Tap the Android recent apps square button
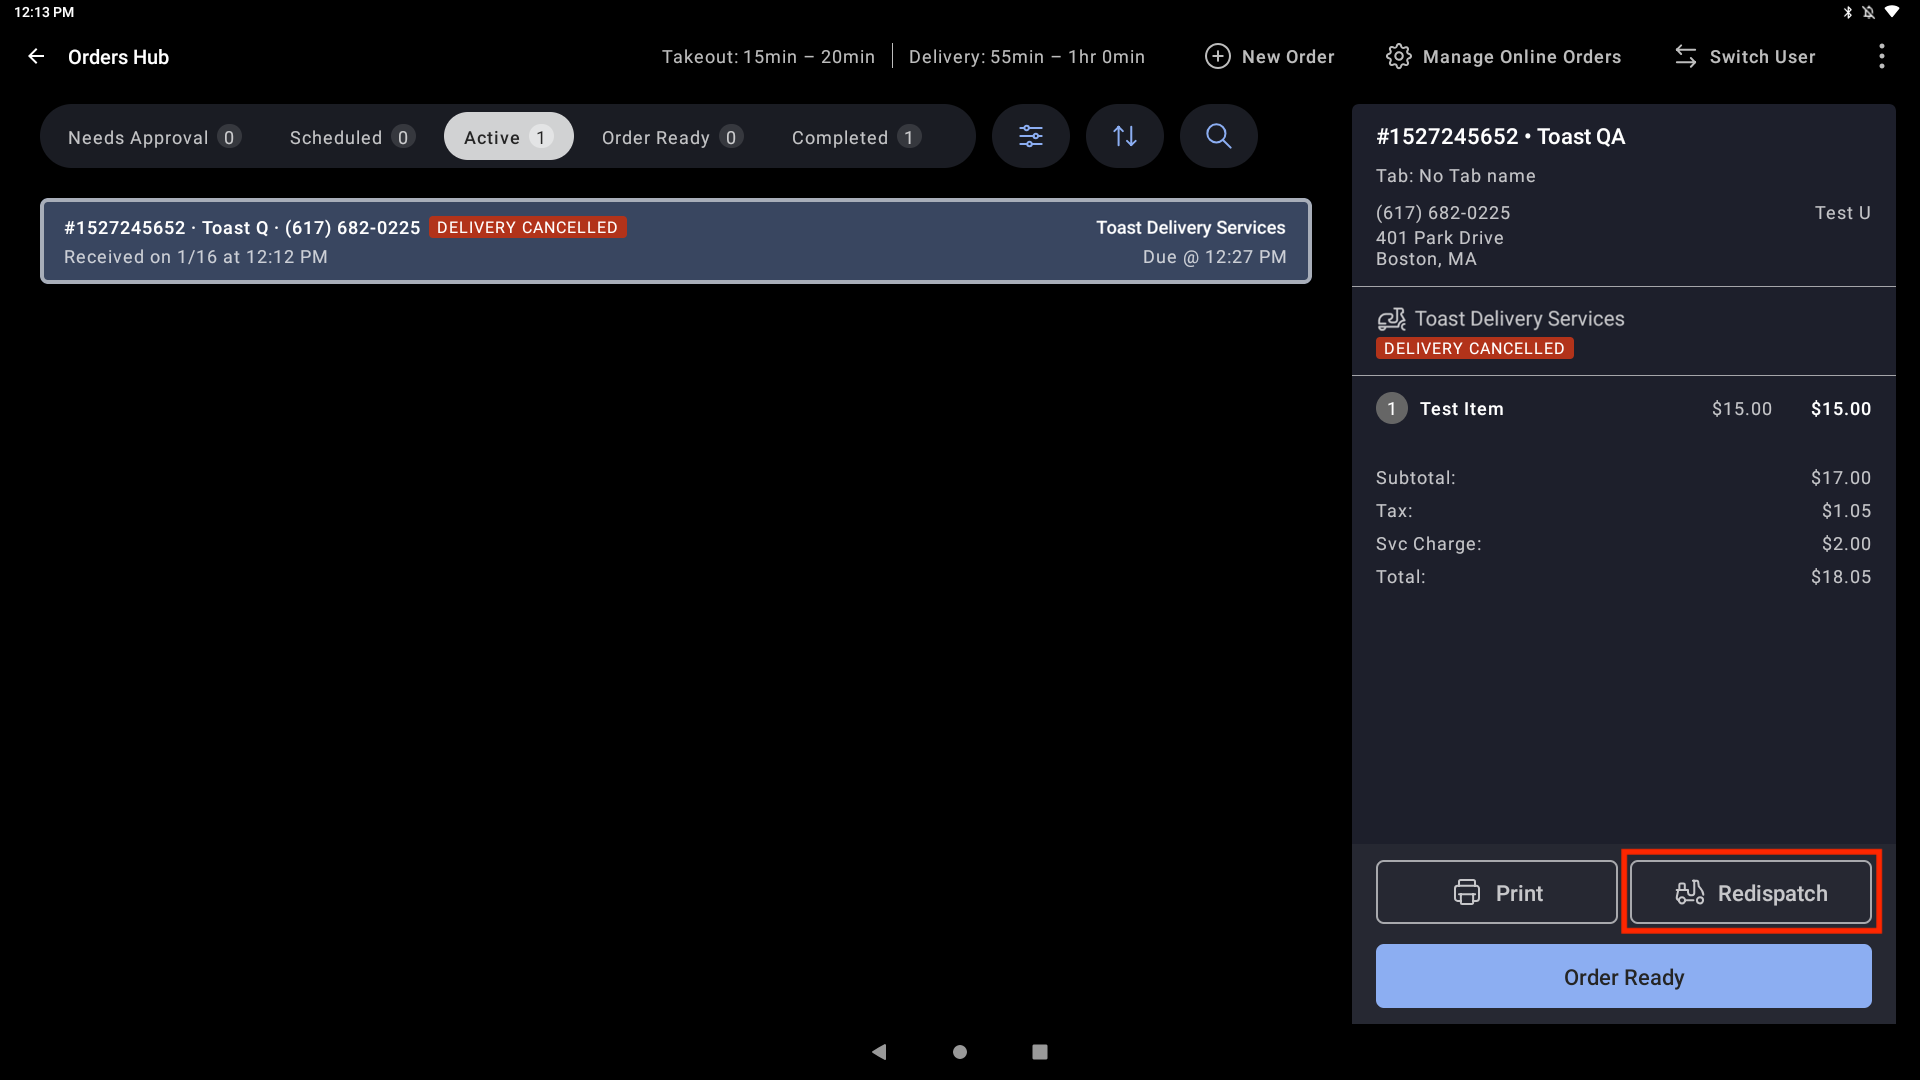1920x1080 pixels. point(1039,1052)
